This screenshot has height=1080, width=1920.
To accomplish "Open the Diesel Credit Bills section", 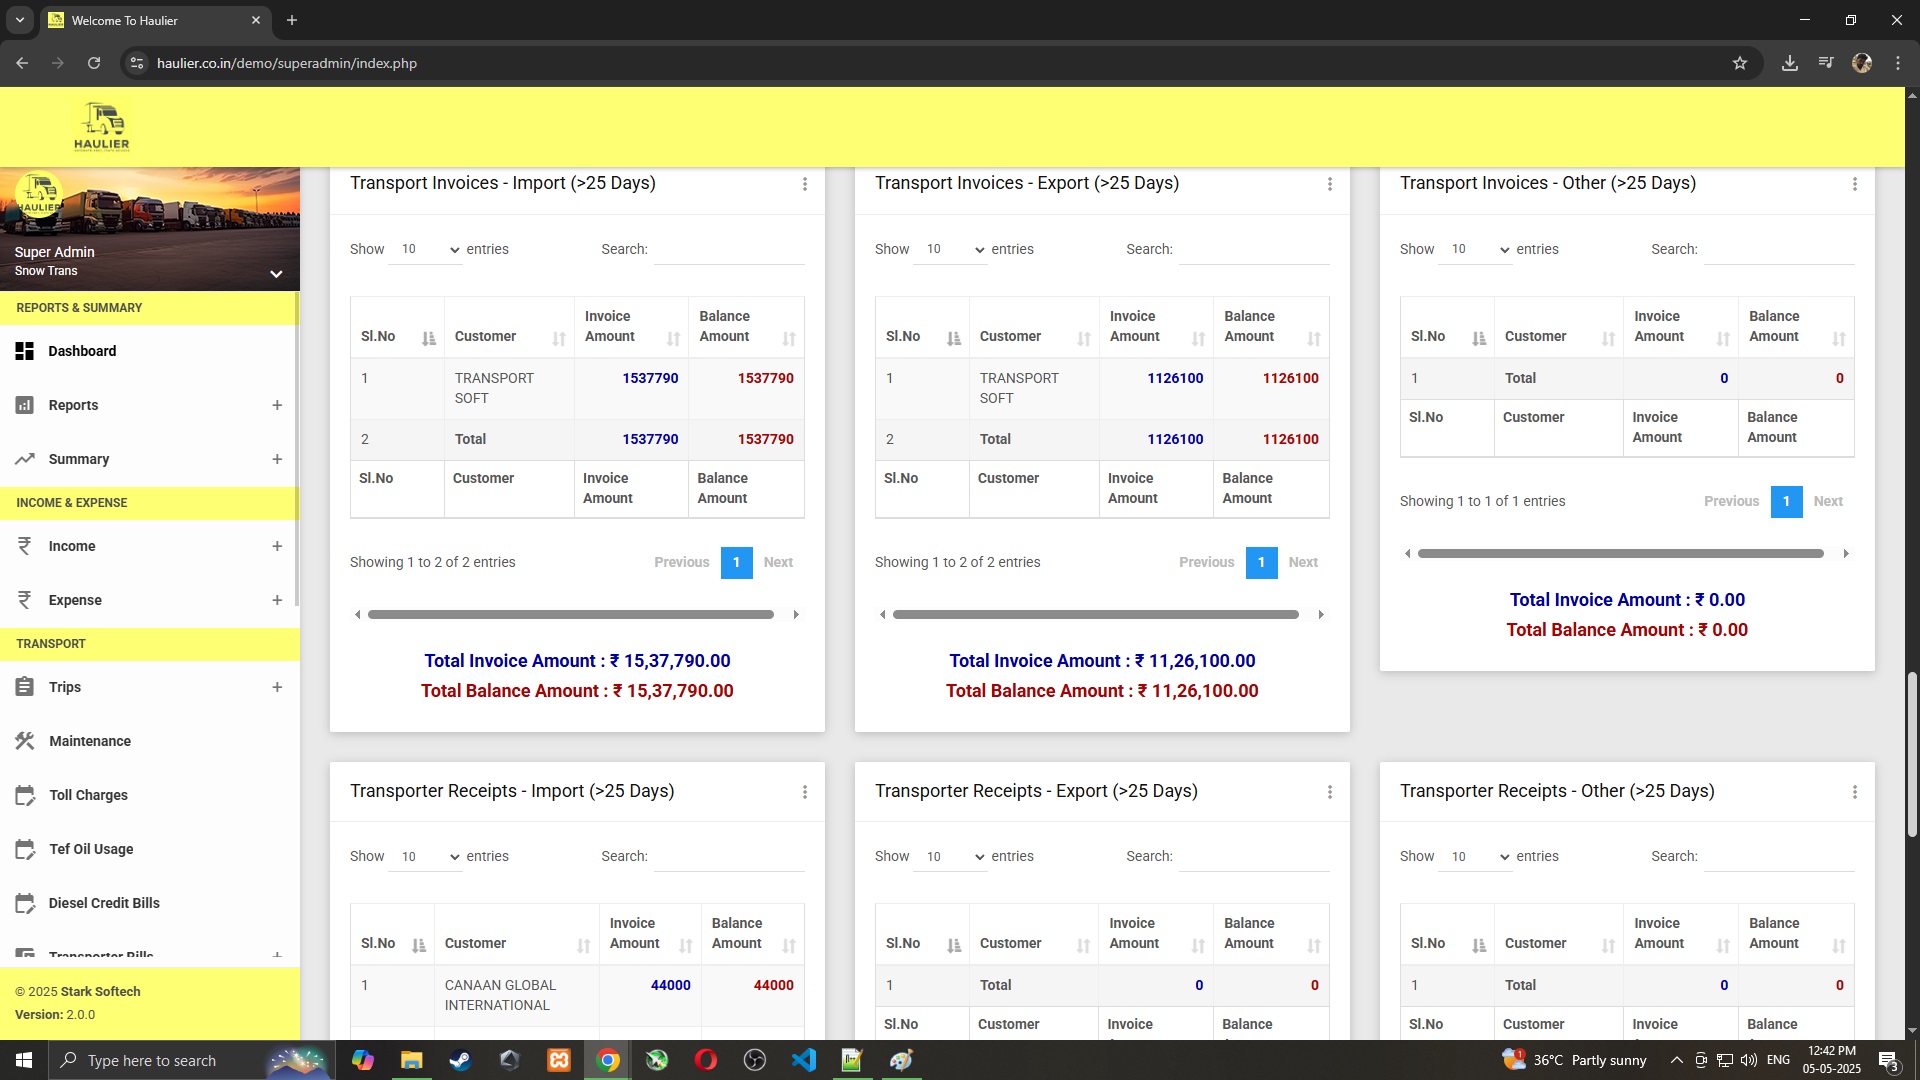I will click(25, 903).
